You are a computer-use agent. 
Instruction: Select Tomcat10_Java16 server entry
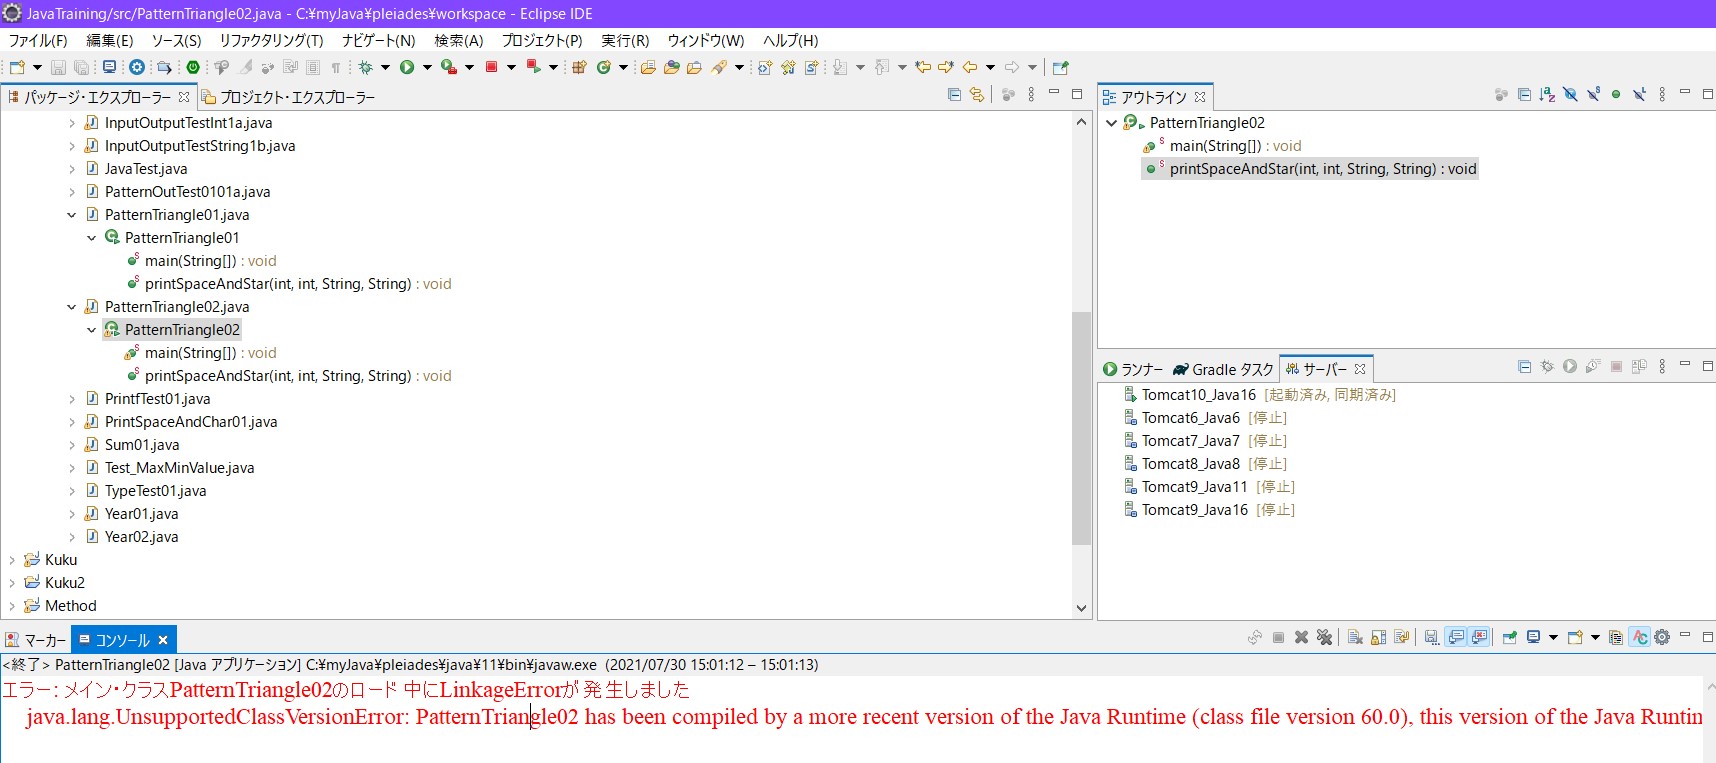[1259, 395]
